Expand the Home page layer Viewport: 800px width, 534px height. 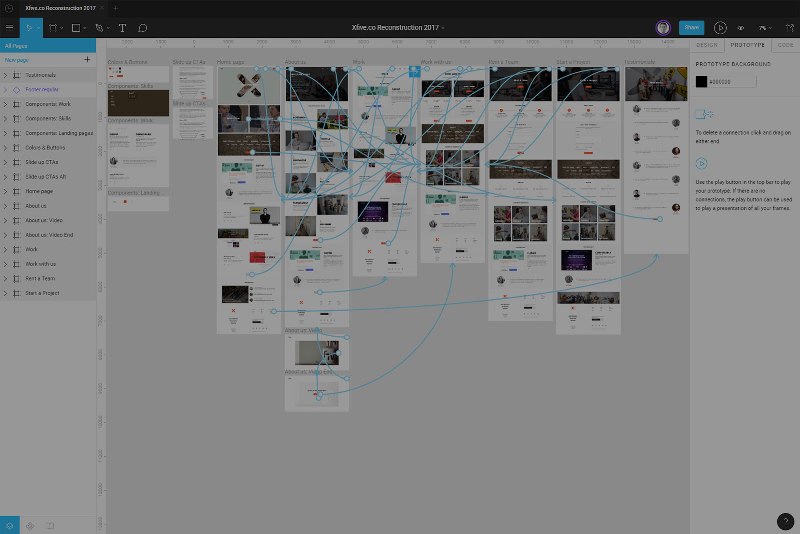pos(5,191)
